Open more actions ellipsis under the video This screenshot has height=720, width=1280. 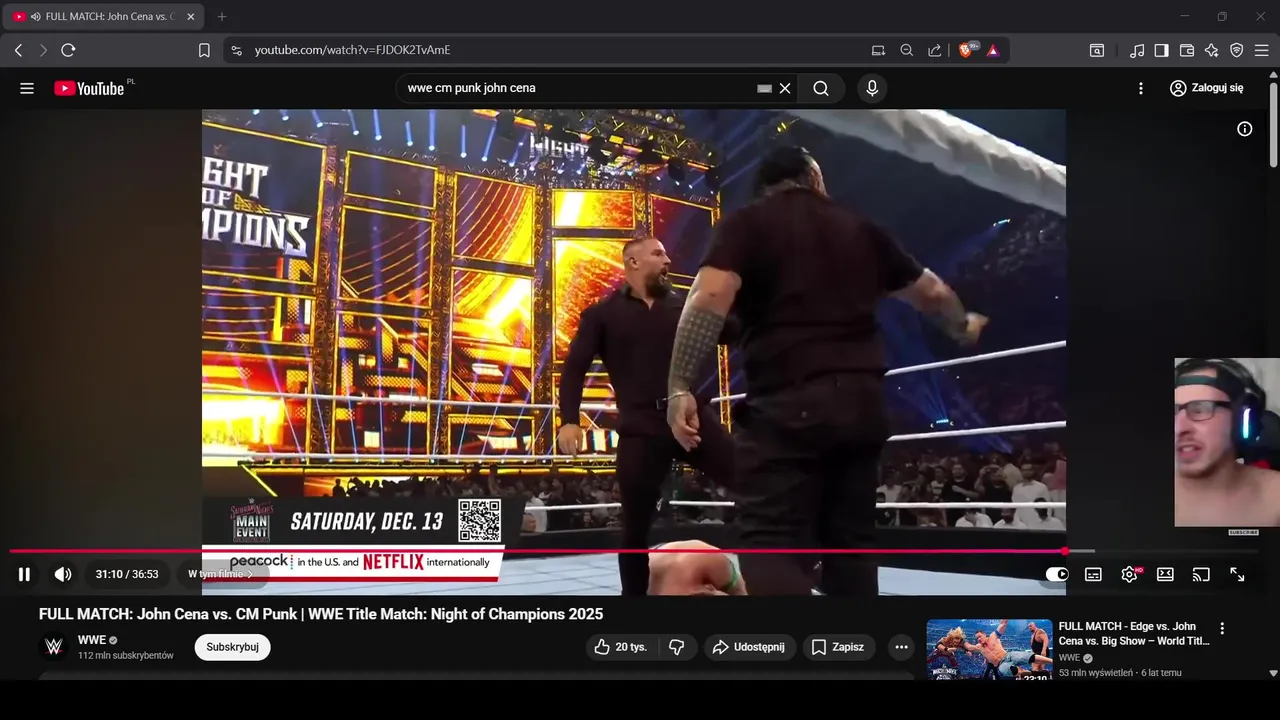901,647
